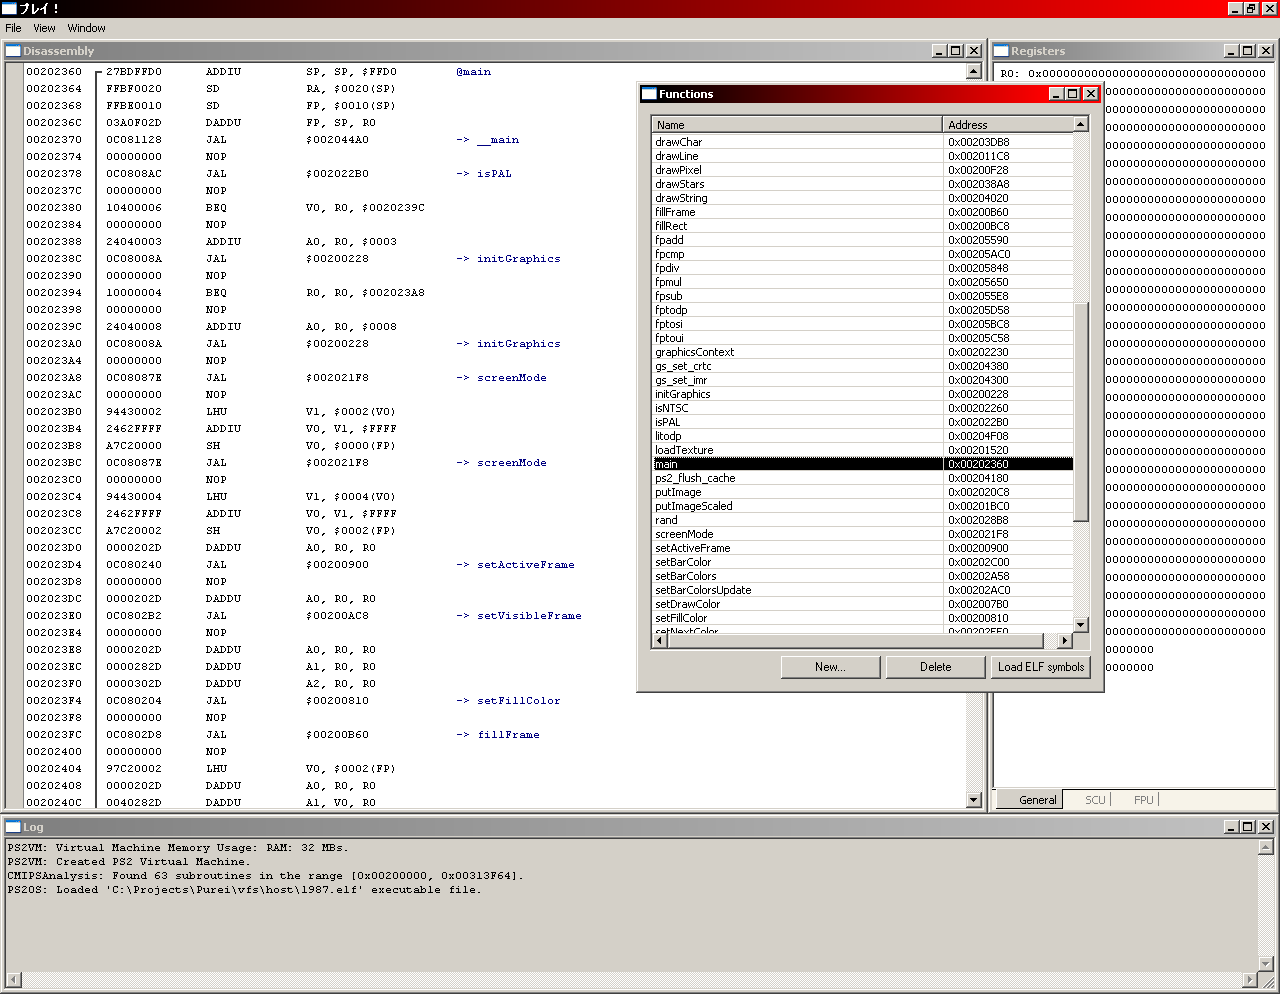Open the Window menu
The image size is (1280, 994).
[86, 28]
